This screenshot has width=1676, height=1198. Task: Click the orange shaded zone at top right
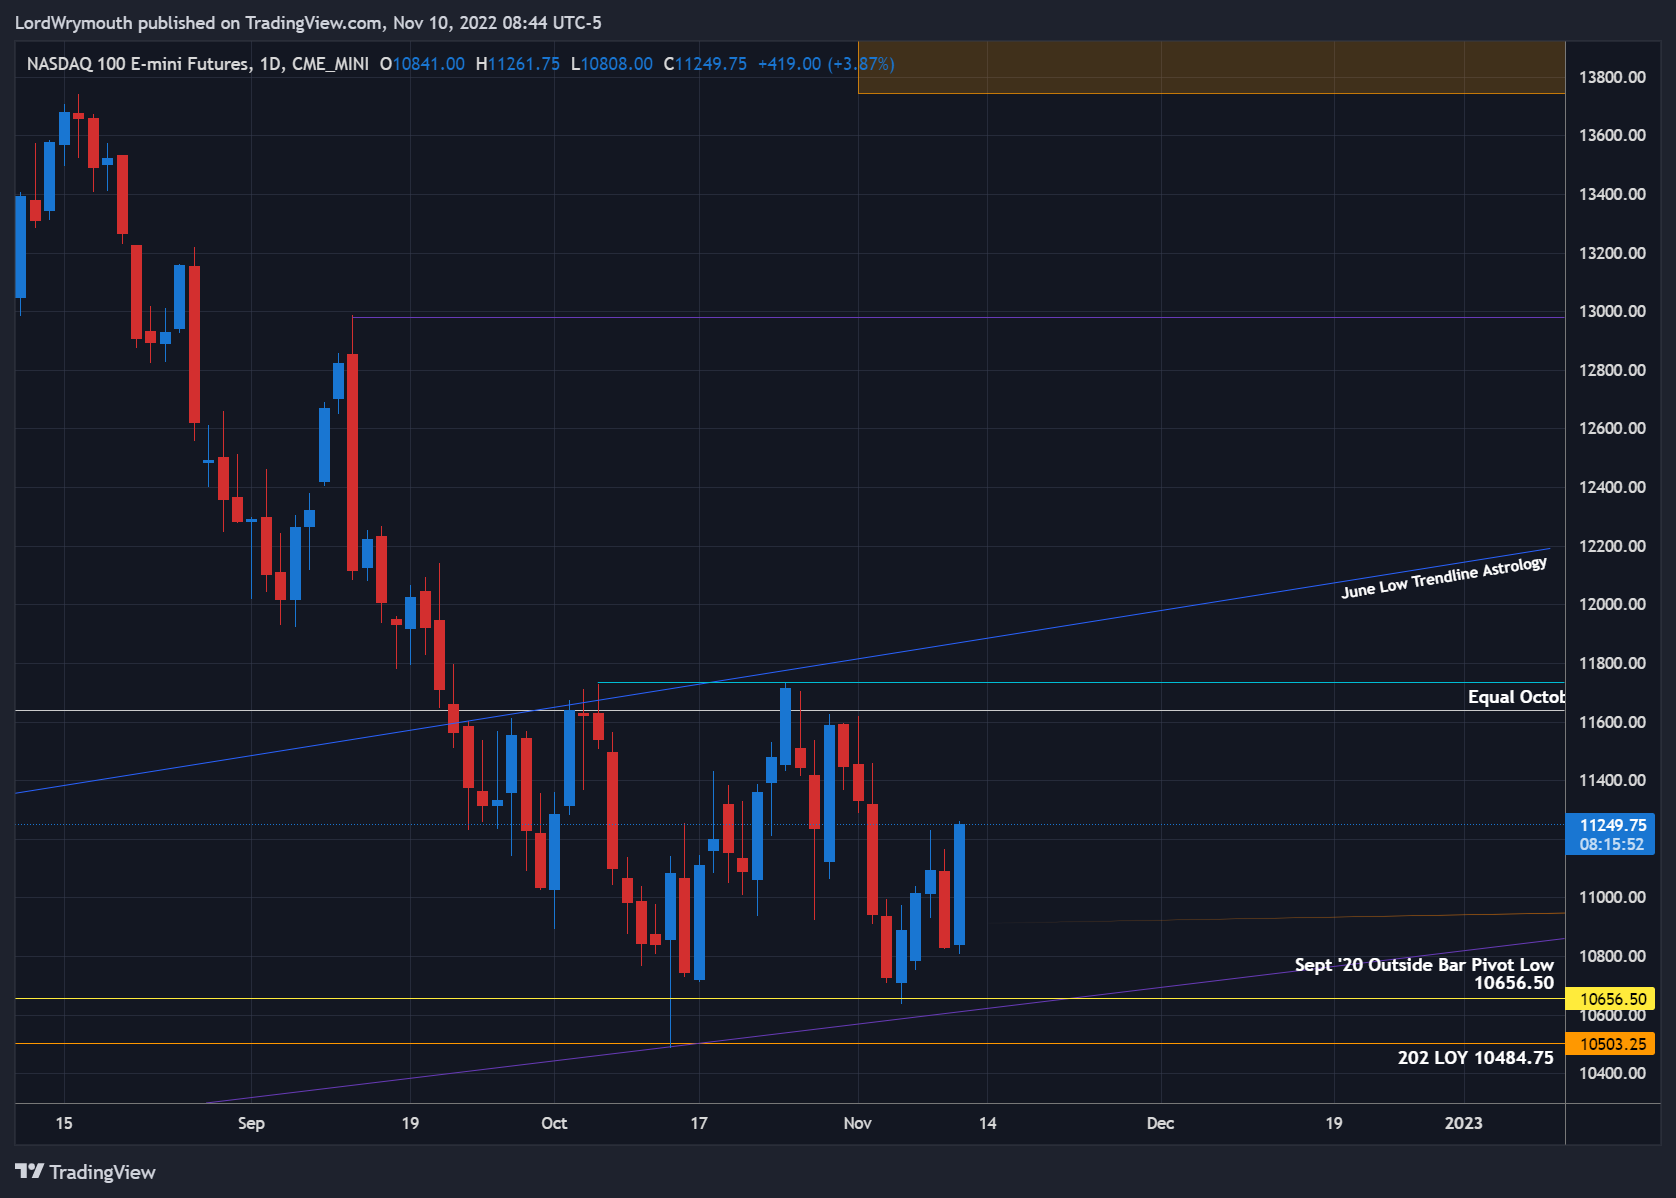[1211, 67]
